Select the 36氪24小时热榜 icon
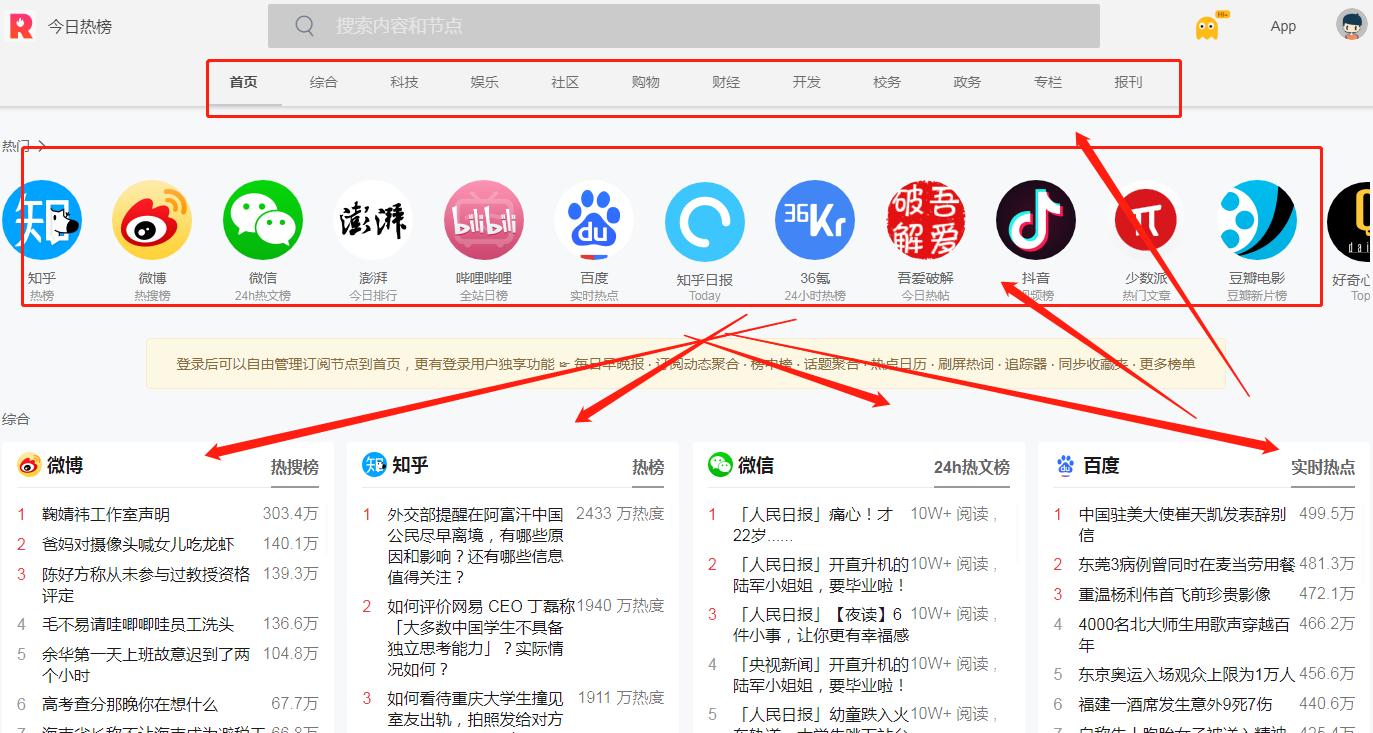 (x=815, y=220)
